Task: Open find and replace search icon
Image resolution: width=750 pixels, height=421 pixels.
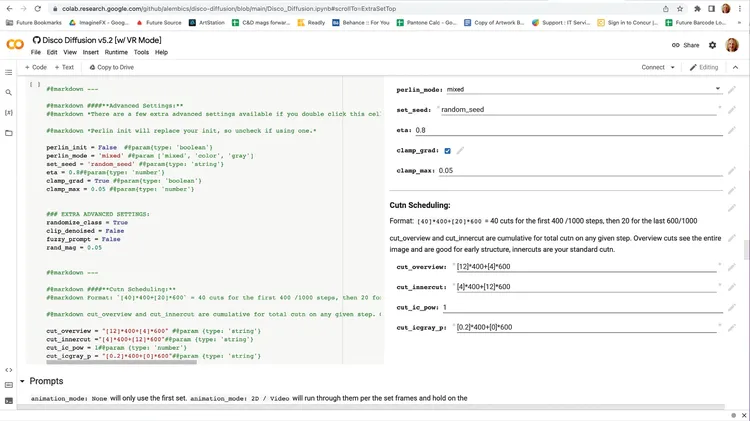Action: [9, 92]
